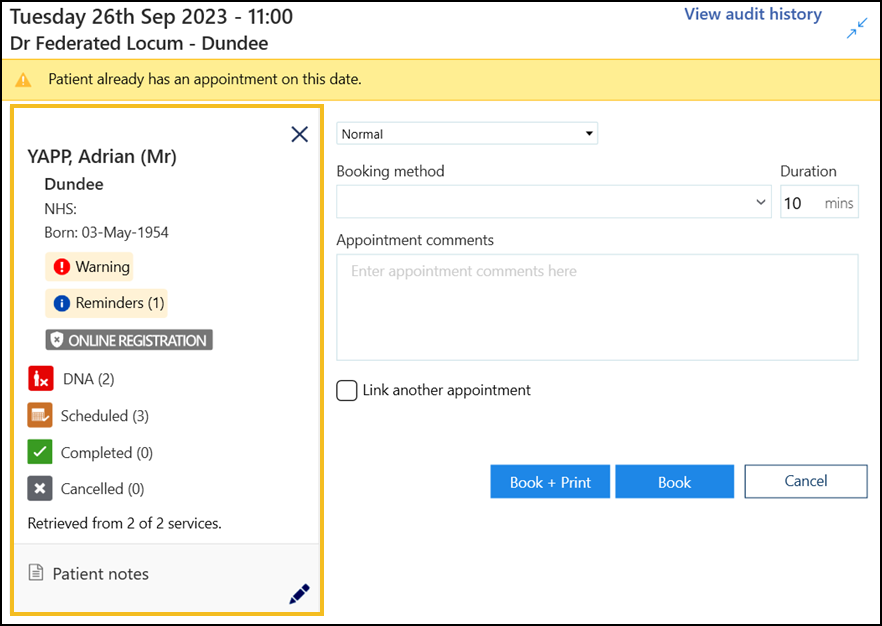
Task: Remove patient YAPP, Adrian with X
Action: 299,134
